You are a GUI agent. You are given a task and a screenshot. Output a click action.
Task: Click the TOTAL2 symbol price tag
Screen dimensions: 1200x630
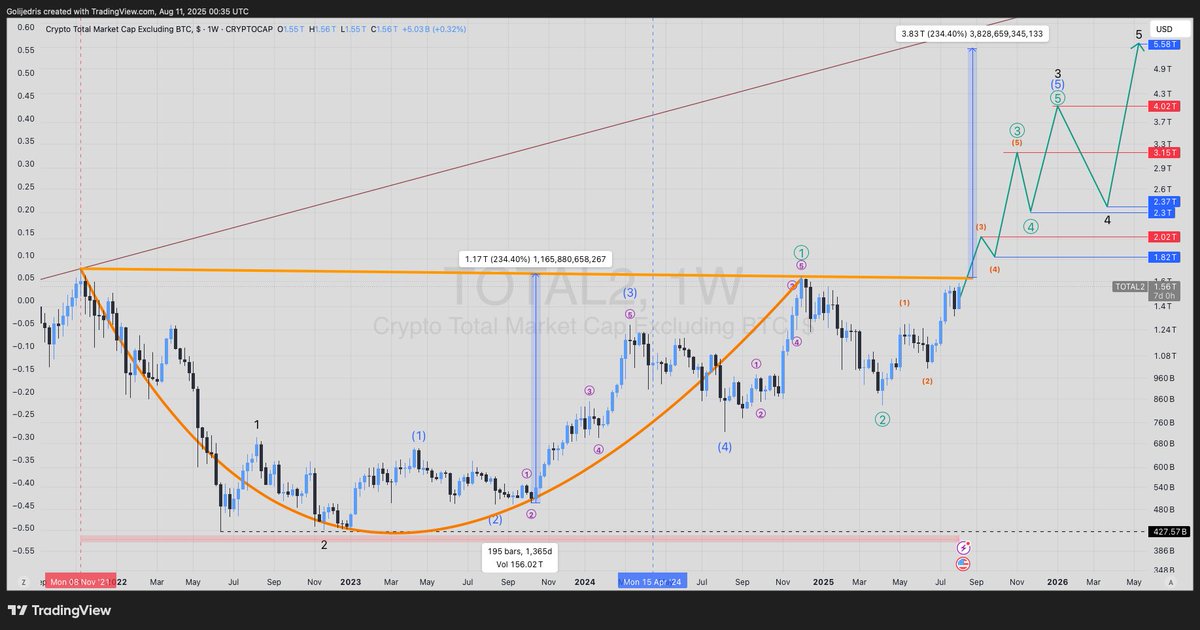(x=1131, y=287)
